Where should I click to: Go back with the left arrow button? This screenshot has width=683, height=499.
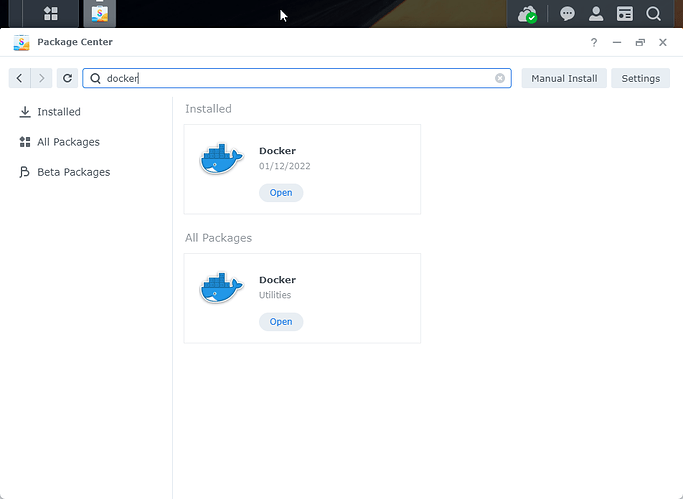pyautogui.click(x=20, y=78)
